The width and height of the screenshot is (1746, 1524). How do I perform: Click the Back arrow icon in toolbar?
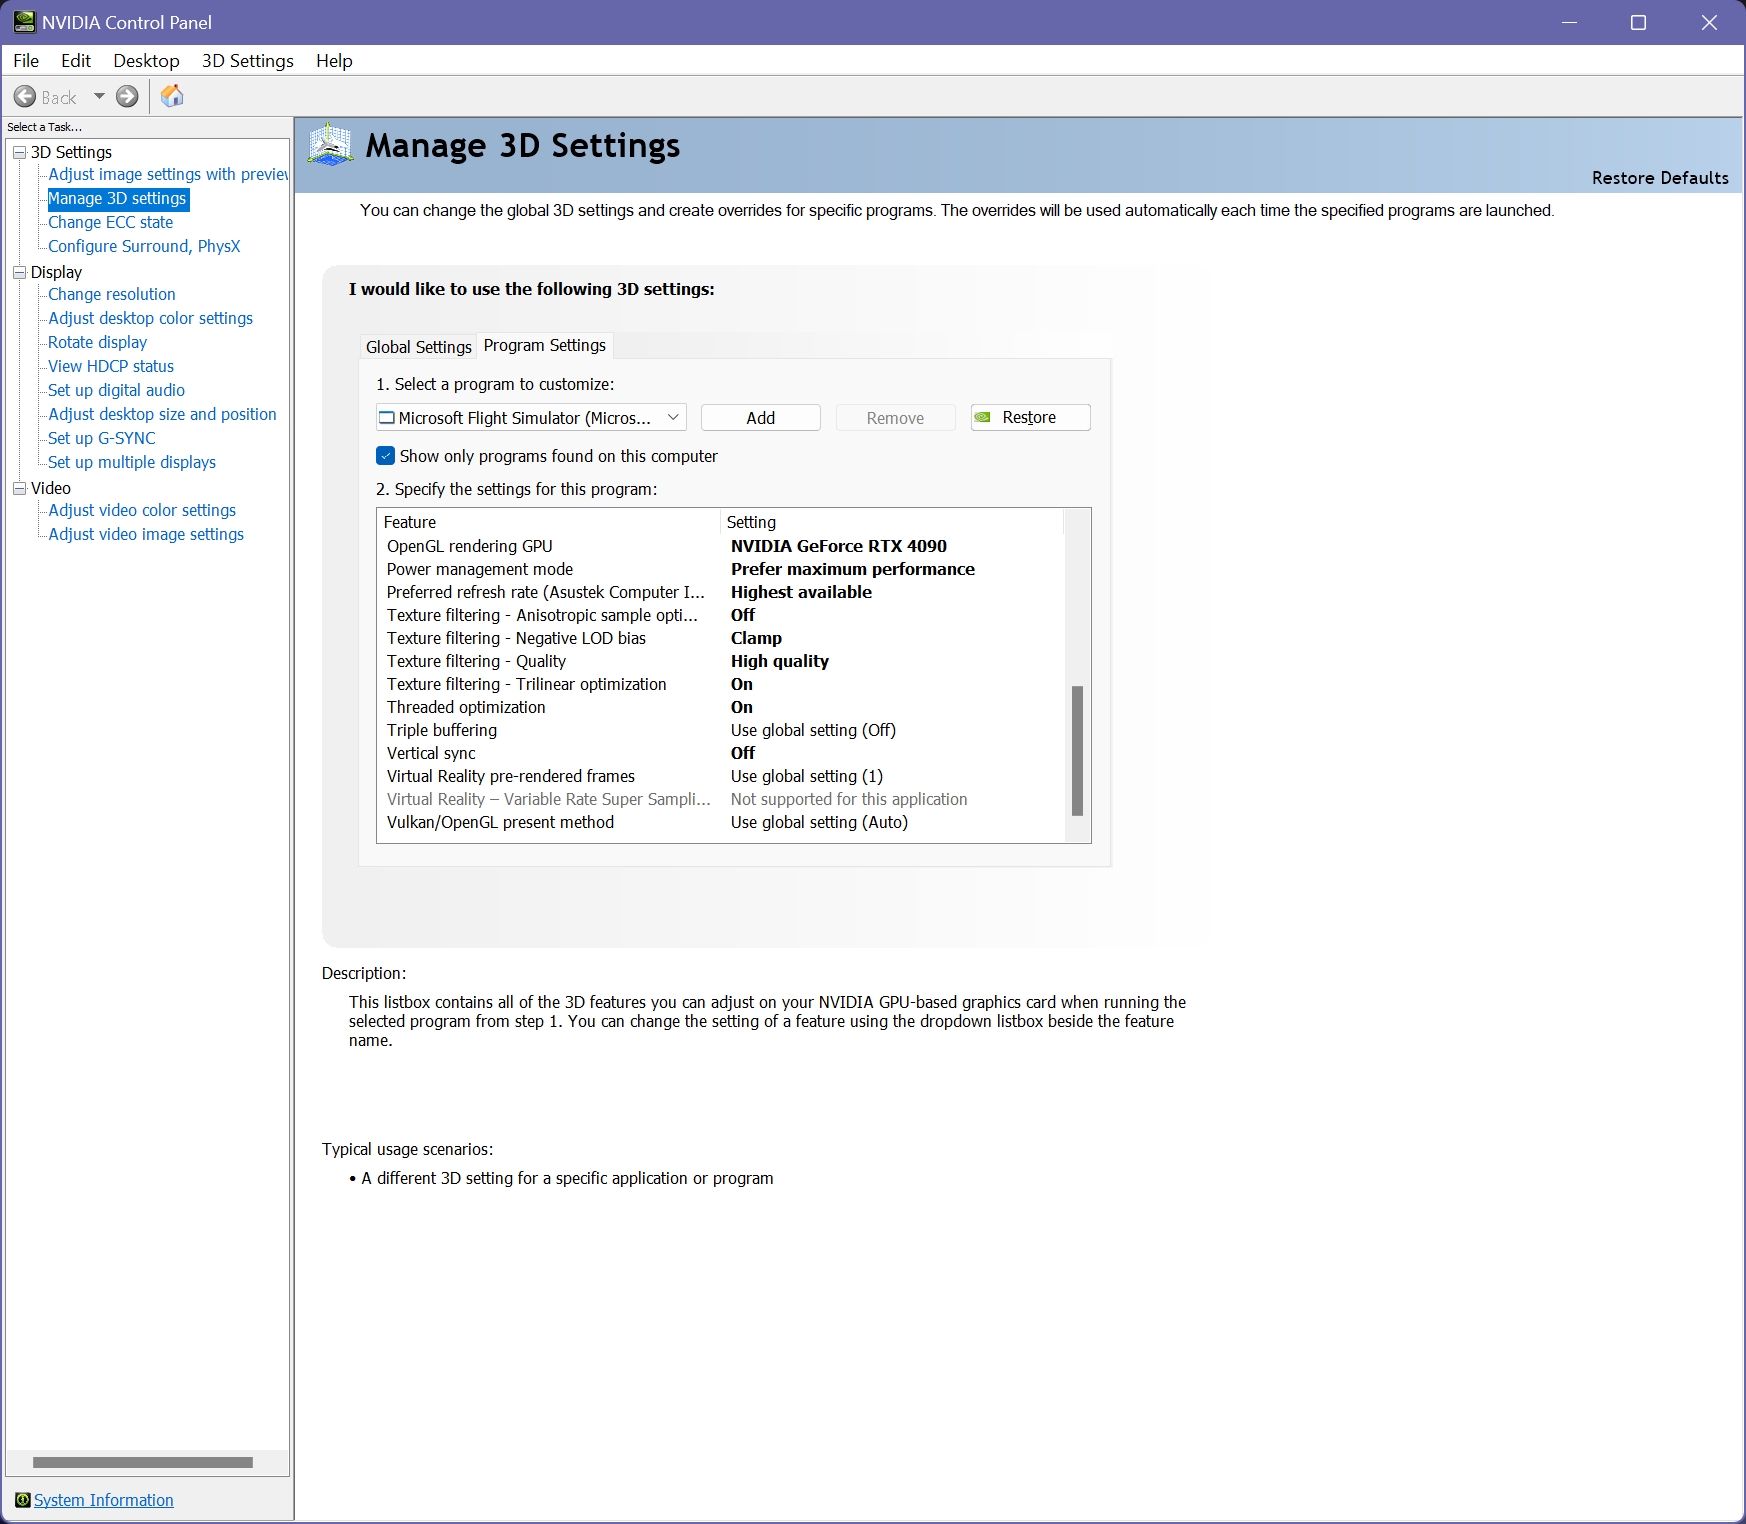25,97
